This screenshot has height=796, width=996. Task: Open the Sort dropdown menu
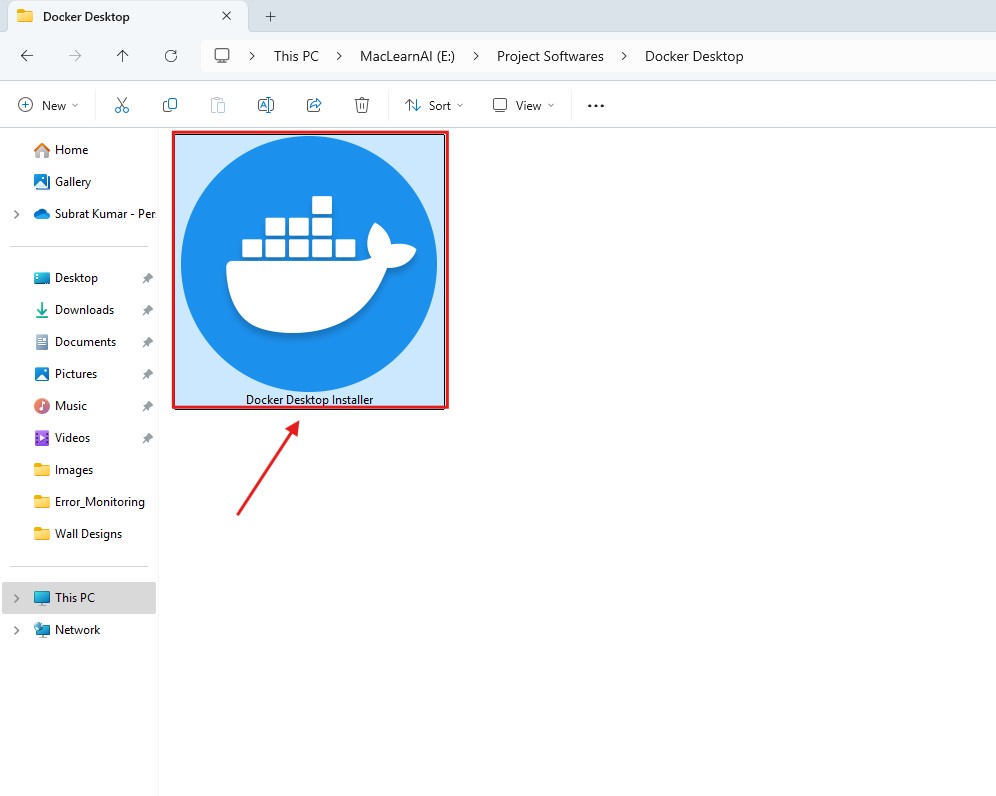pyautogui.click(x=434, y=105)
